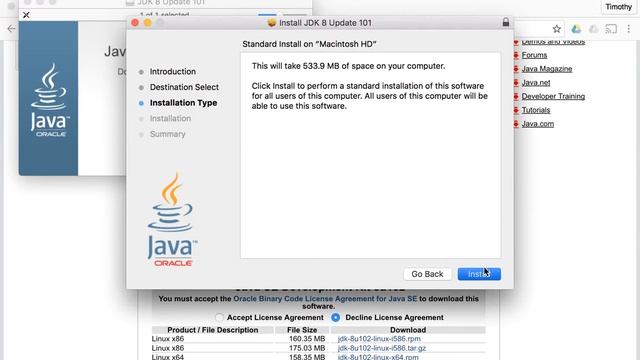Download jdk-8u102-linux-i586.tar.gz
The width and height of the screenshot is (640, 360).
pyautogui.click(x=382, y=348)
